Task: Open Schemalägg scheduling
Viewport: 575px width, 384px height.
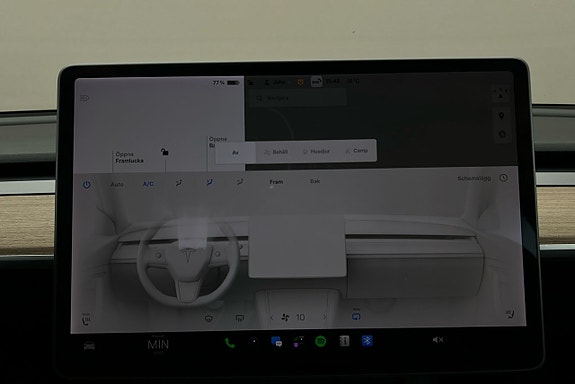Action: [x=474, y=178]
